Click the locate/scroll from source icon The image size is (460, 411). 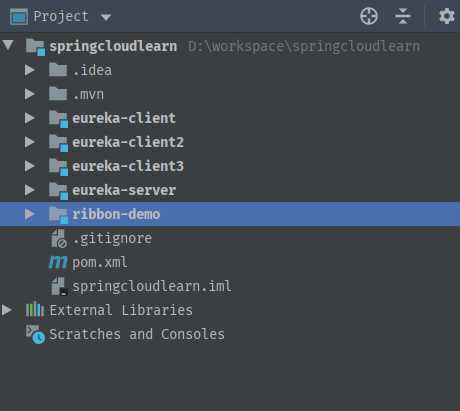[369, 16]
